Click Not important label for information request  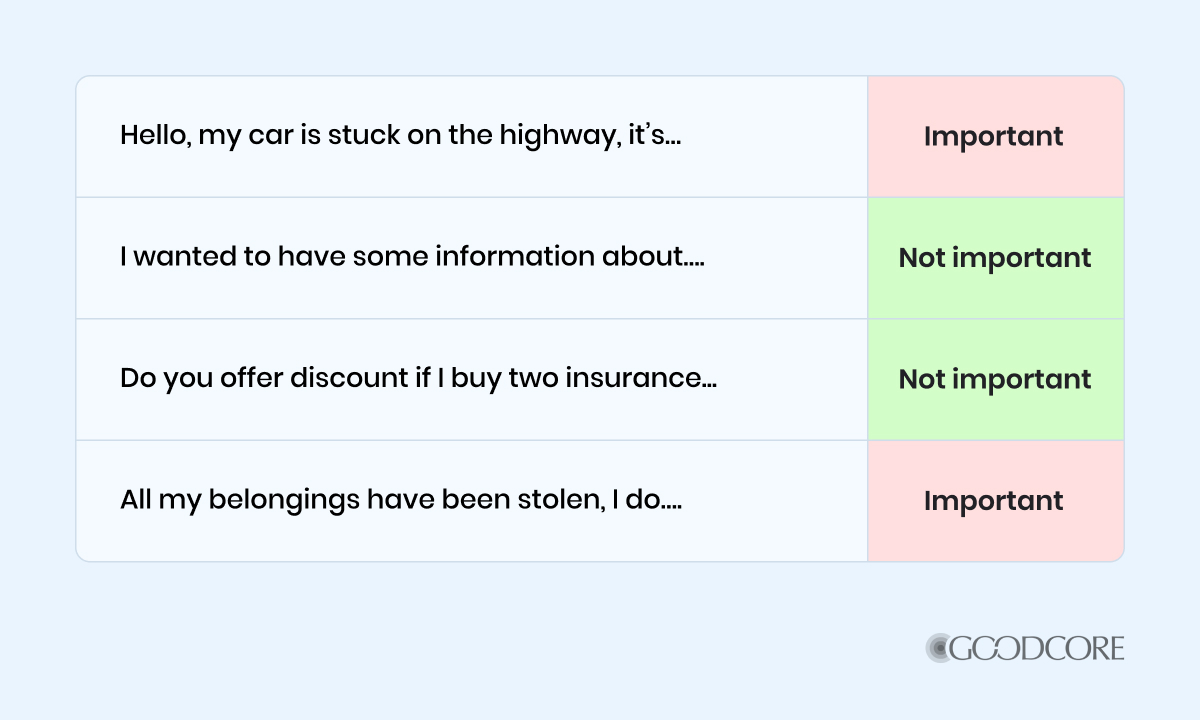995,258
